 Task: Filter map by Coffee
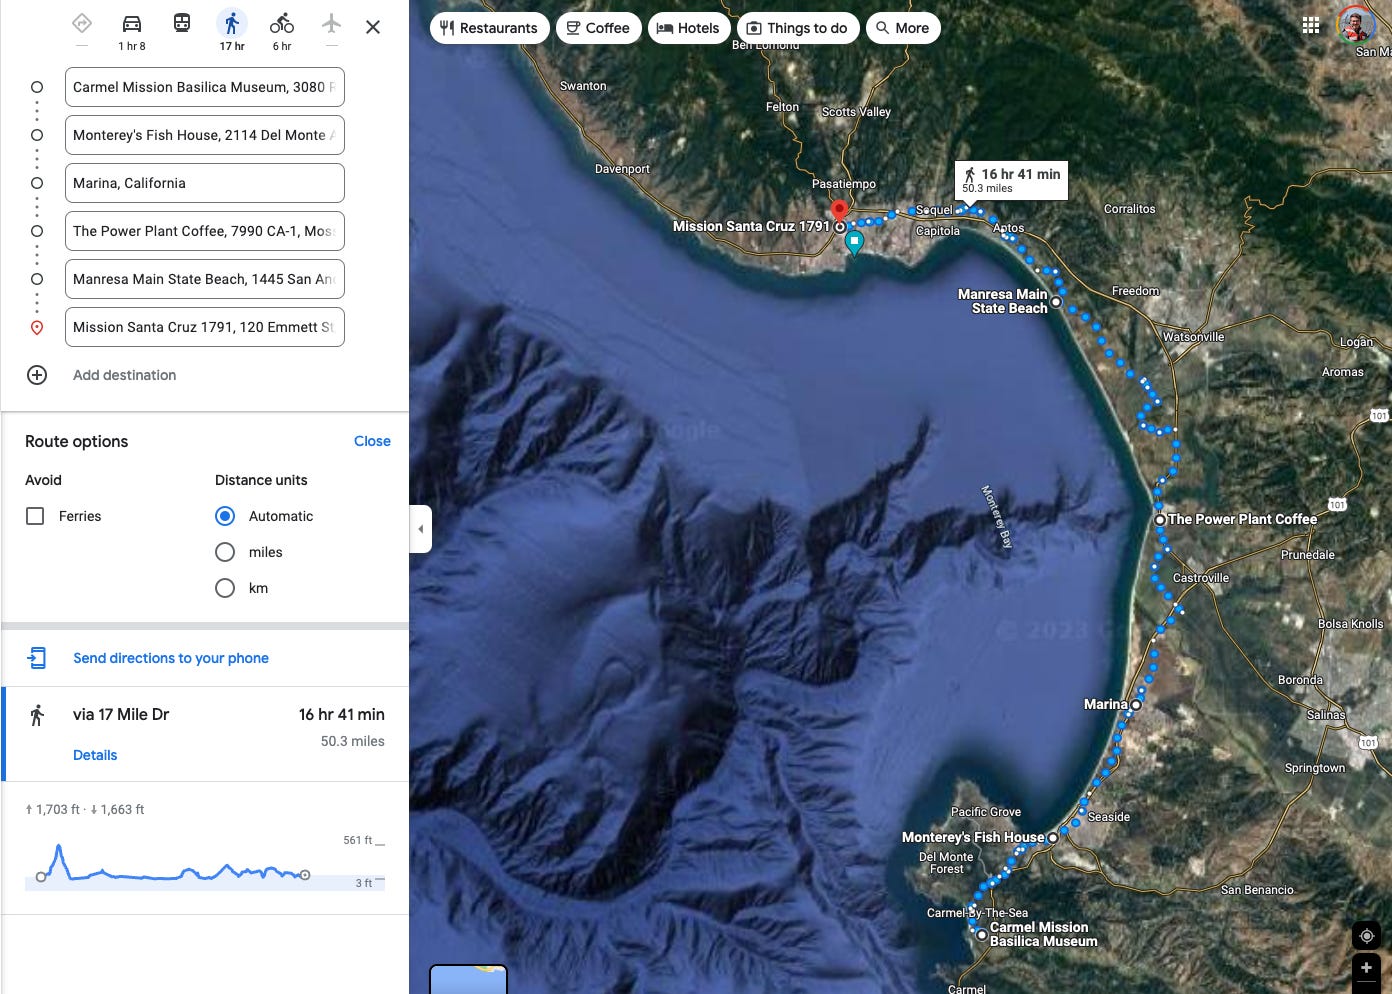tap(598, 28)
